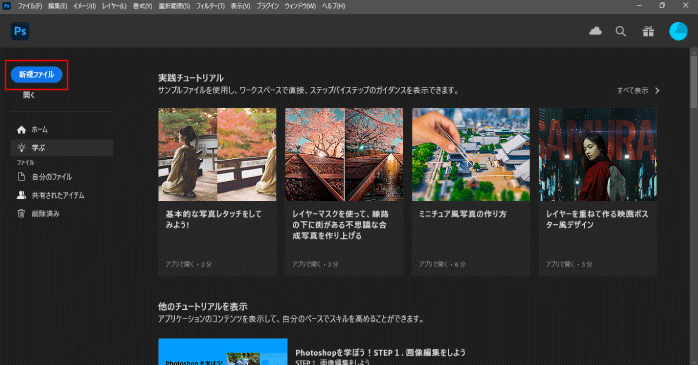
Task: Open the Creative Cloud sync status icon
Action: 595,31
